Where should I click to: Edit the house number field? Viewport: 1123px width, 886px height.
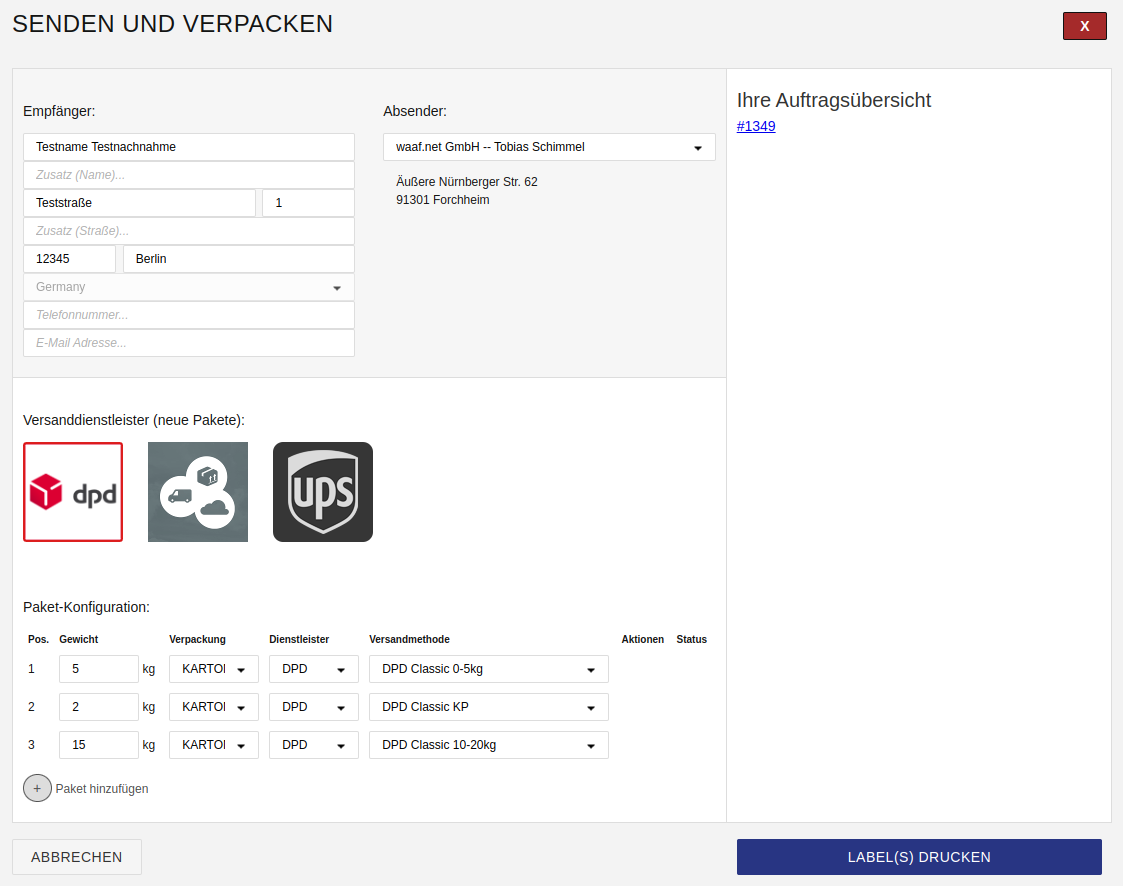tap(309, 203)
